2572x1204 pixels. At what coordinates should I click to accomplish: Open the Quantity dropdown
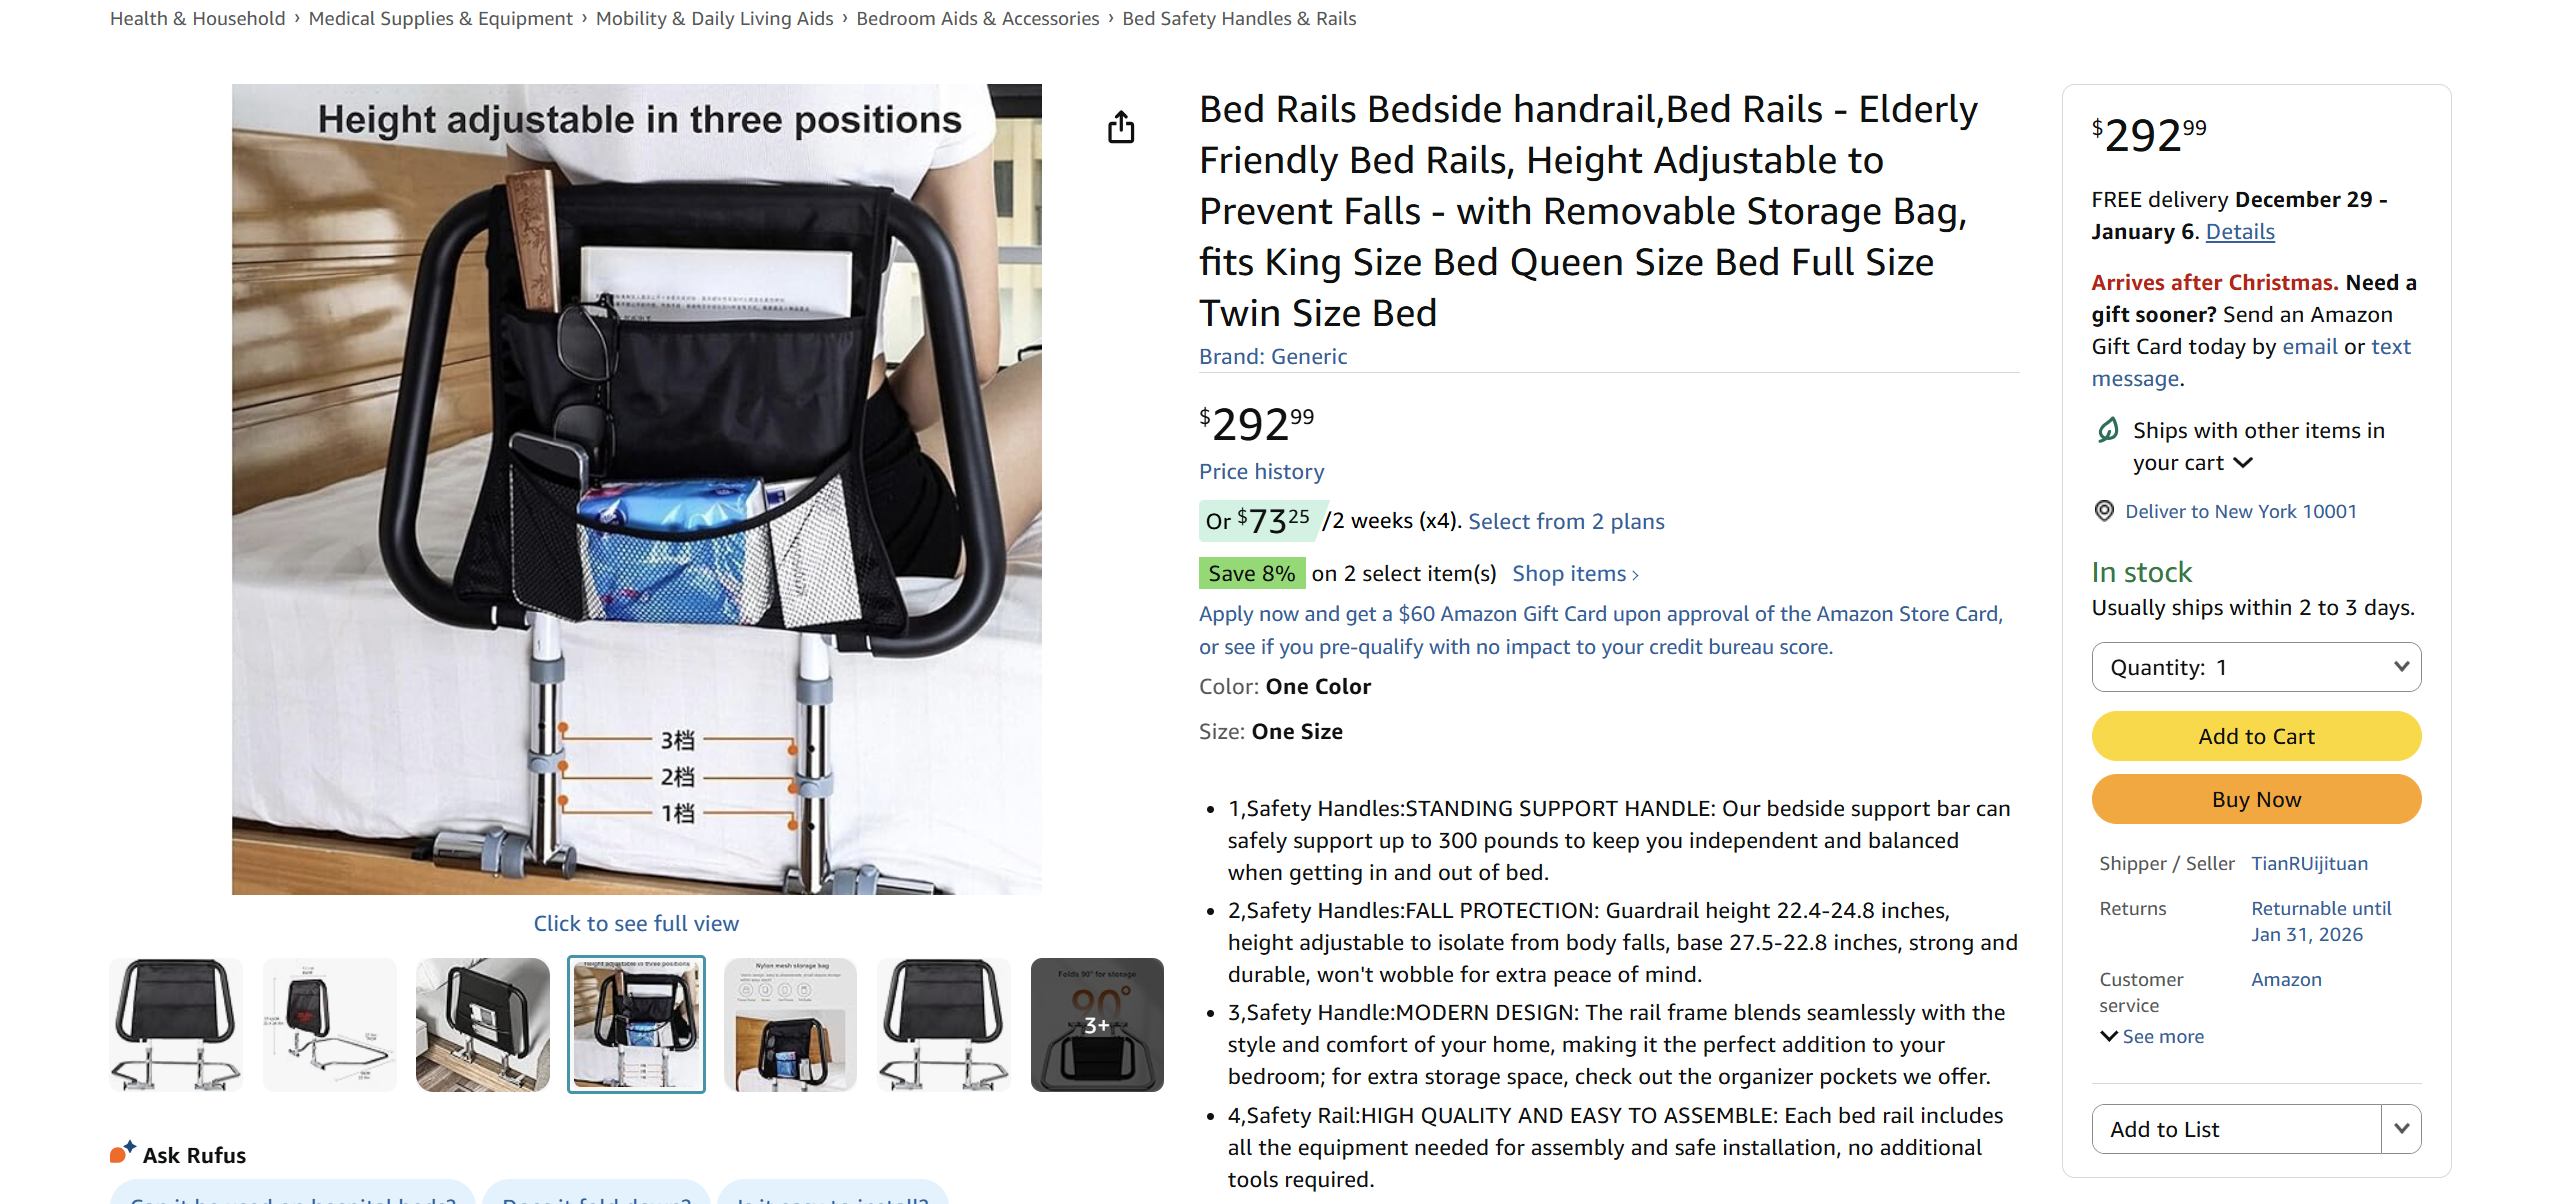[x=2255, y=667]
